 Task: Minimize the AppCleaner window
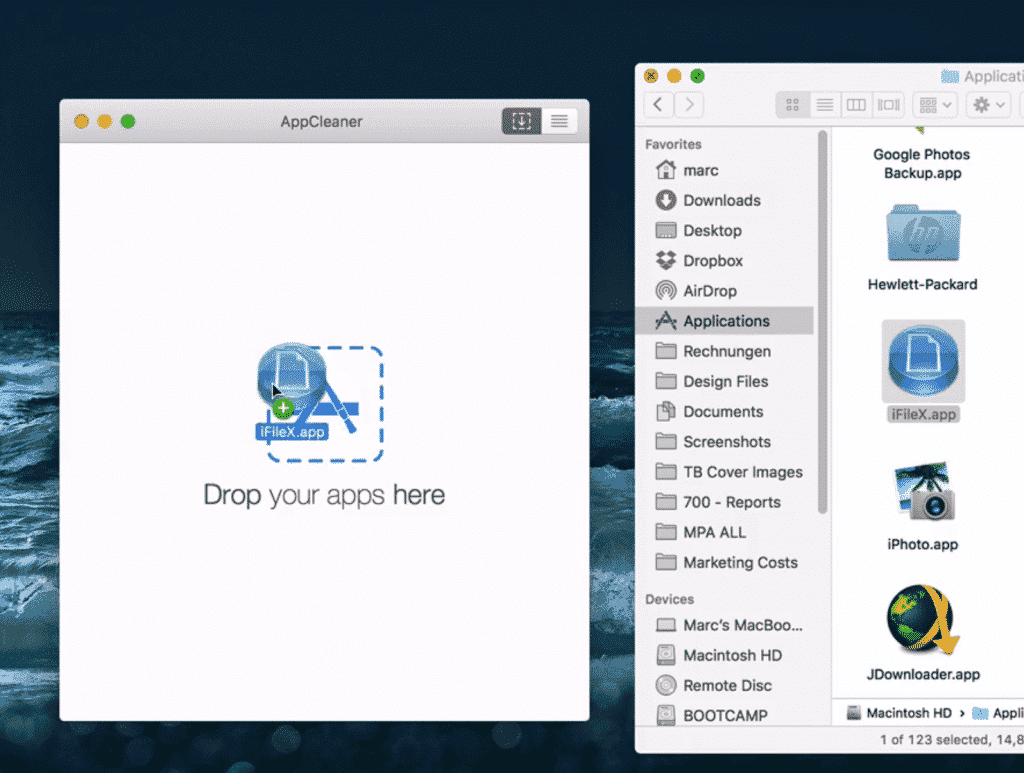pos(104,121)
